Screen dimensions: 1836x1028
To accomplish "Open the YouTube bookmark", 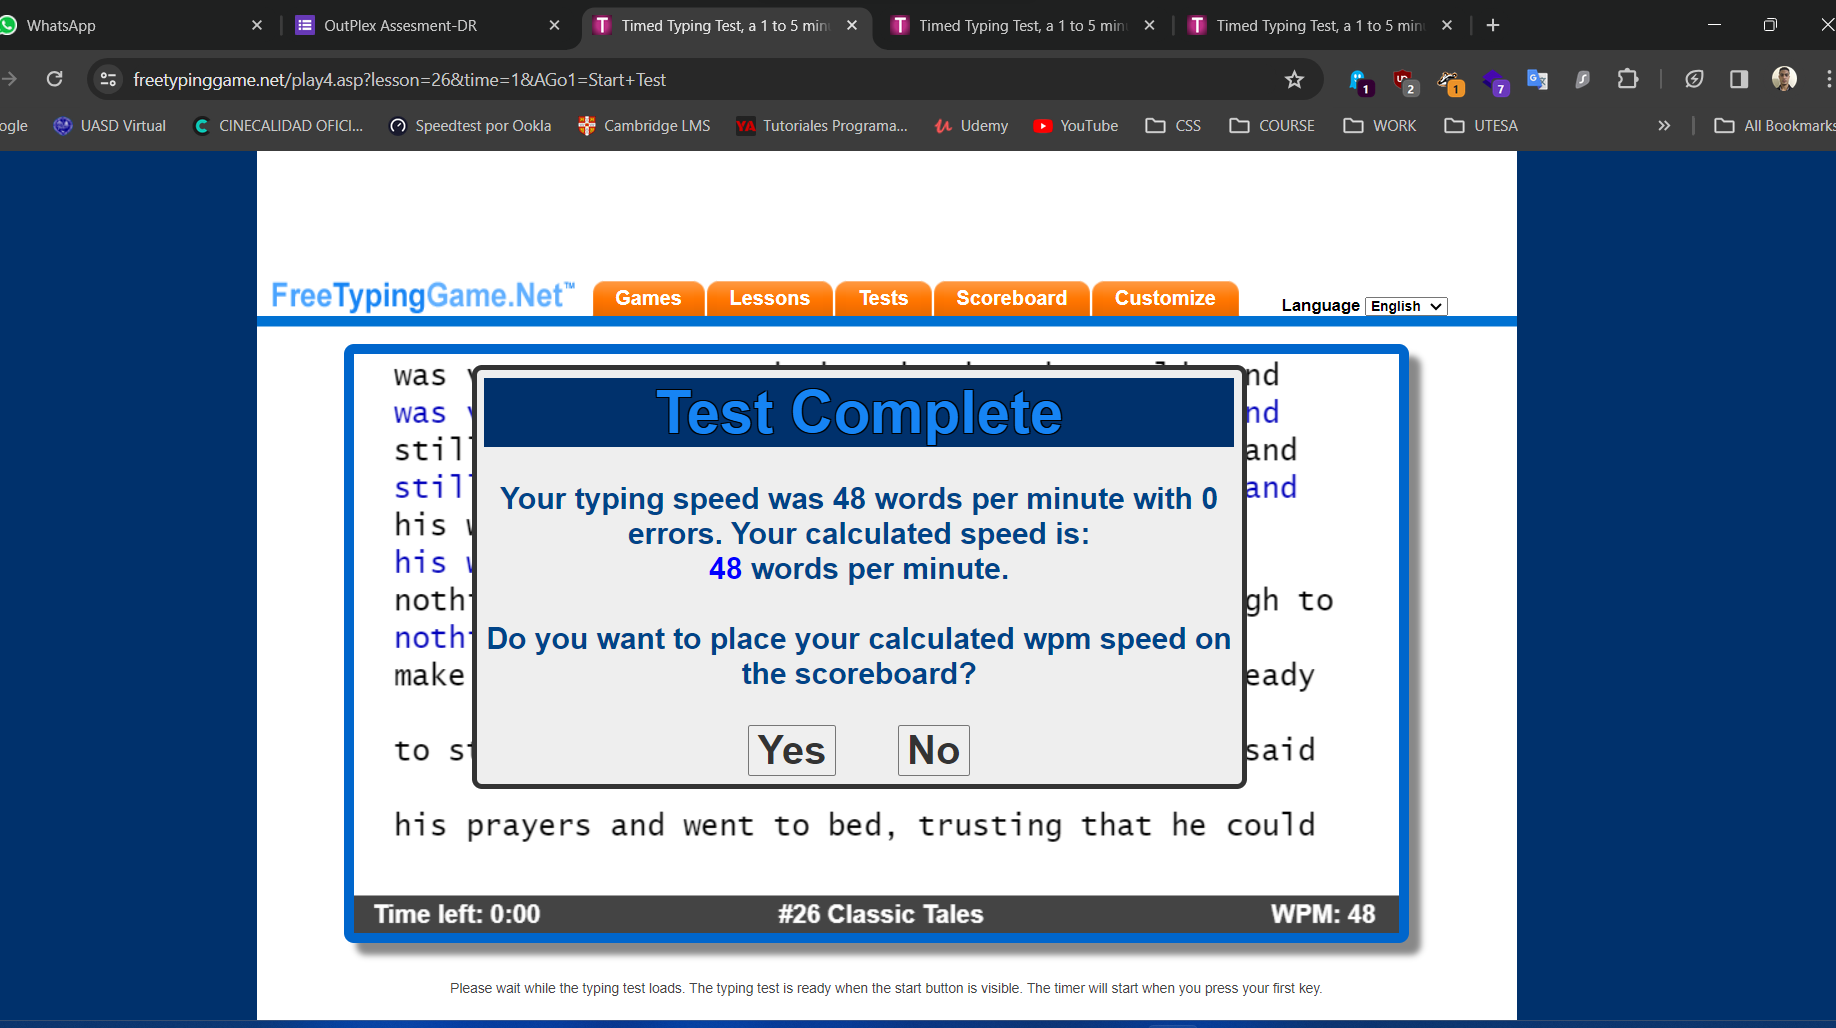I will 1076,126.
